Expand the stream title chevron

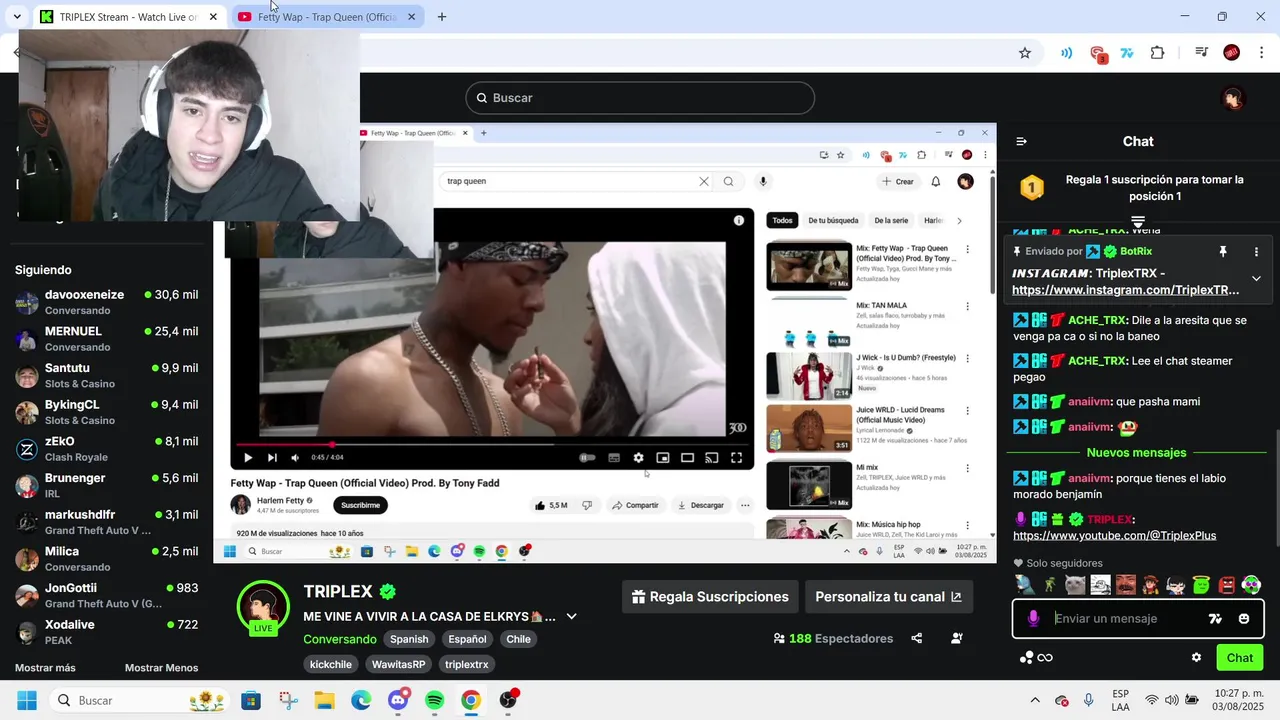coord(571,616)
